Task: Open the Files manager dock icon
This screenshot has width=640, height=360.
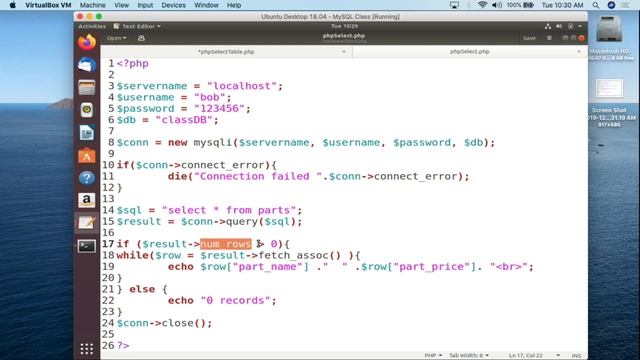Action: (87, 87)
